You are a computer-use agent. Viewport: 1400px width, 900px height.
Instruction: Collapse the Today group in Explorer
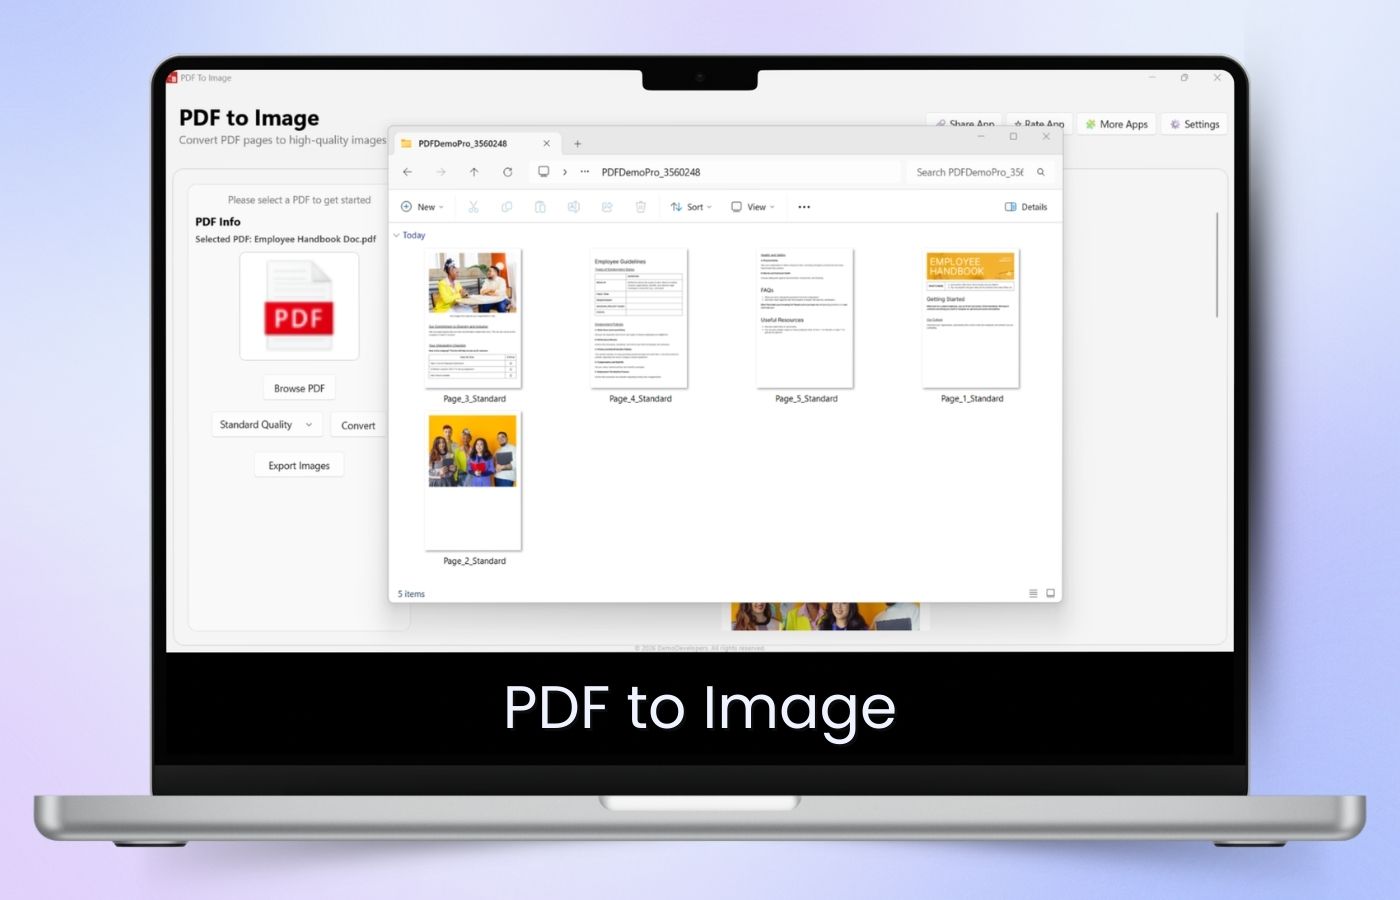397,235
